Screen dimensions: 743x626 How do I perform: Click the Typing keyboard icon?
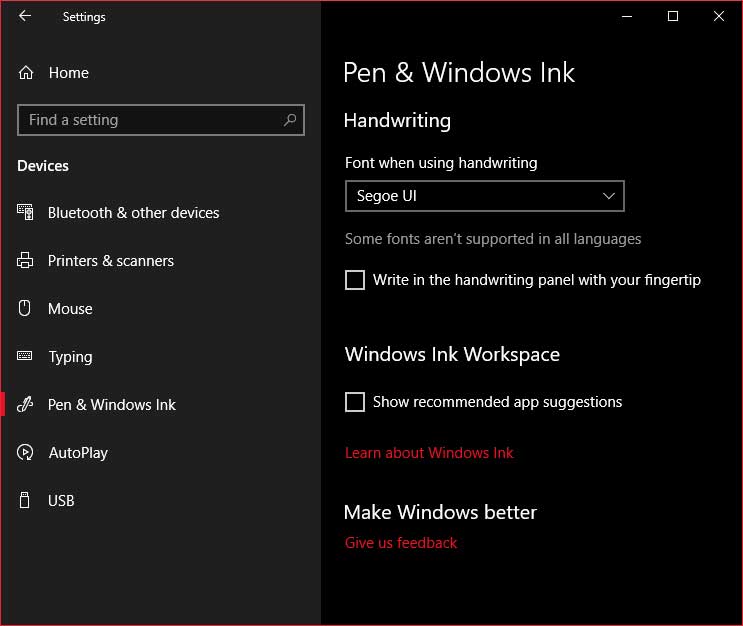pyautogui.click(x=25, y=356)
